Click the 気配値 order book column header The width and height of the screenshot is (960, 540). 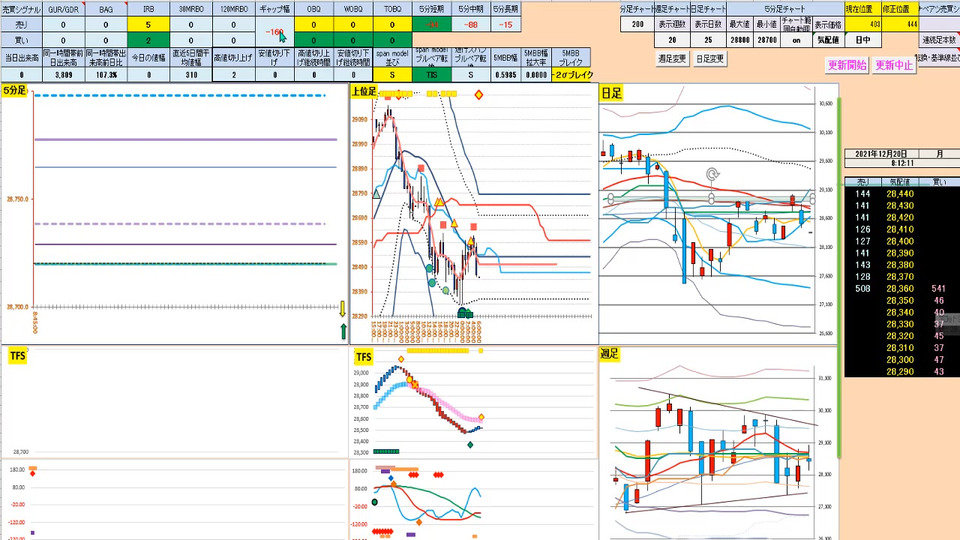[899, 182]
